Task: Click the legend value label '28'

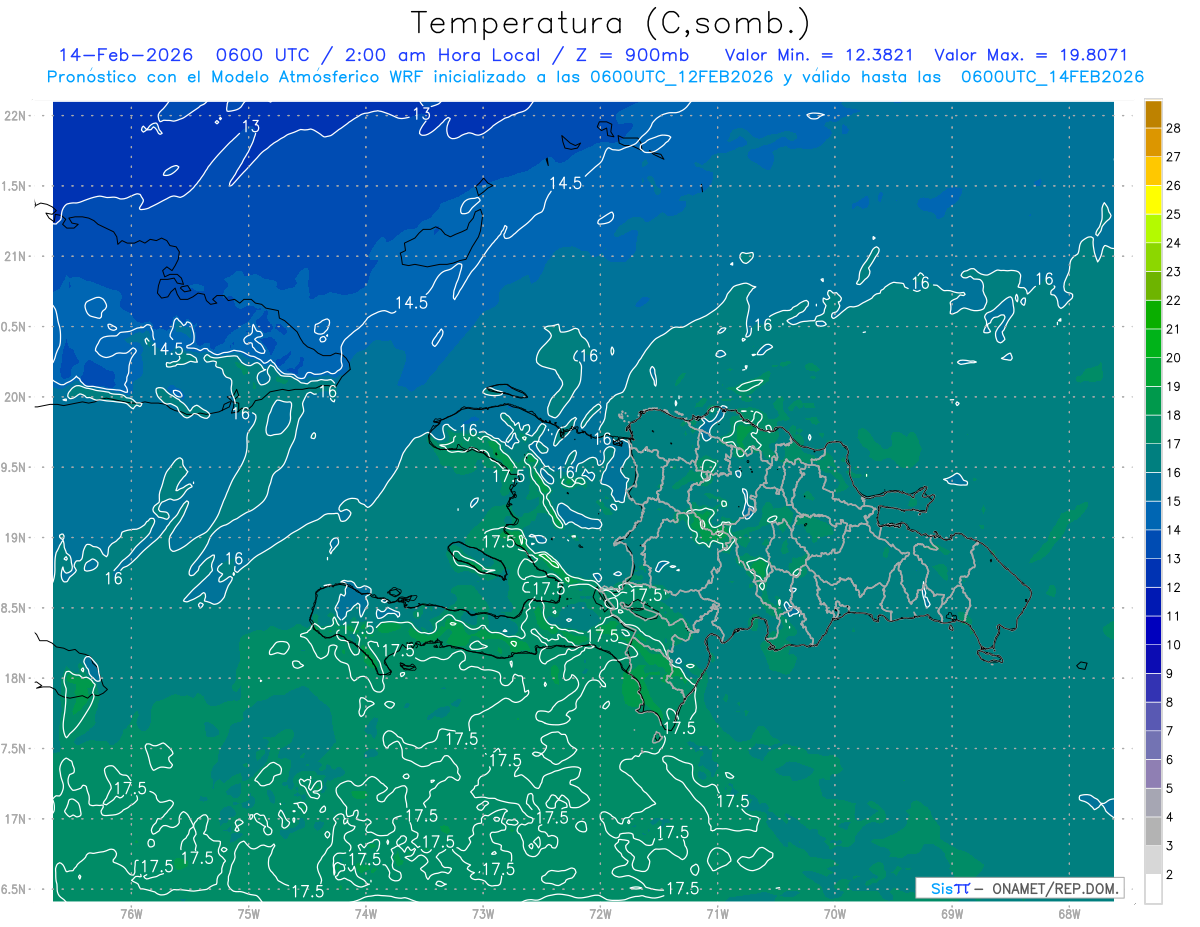Action: tap(1174, 128)
